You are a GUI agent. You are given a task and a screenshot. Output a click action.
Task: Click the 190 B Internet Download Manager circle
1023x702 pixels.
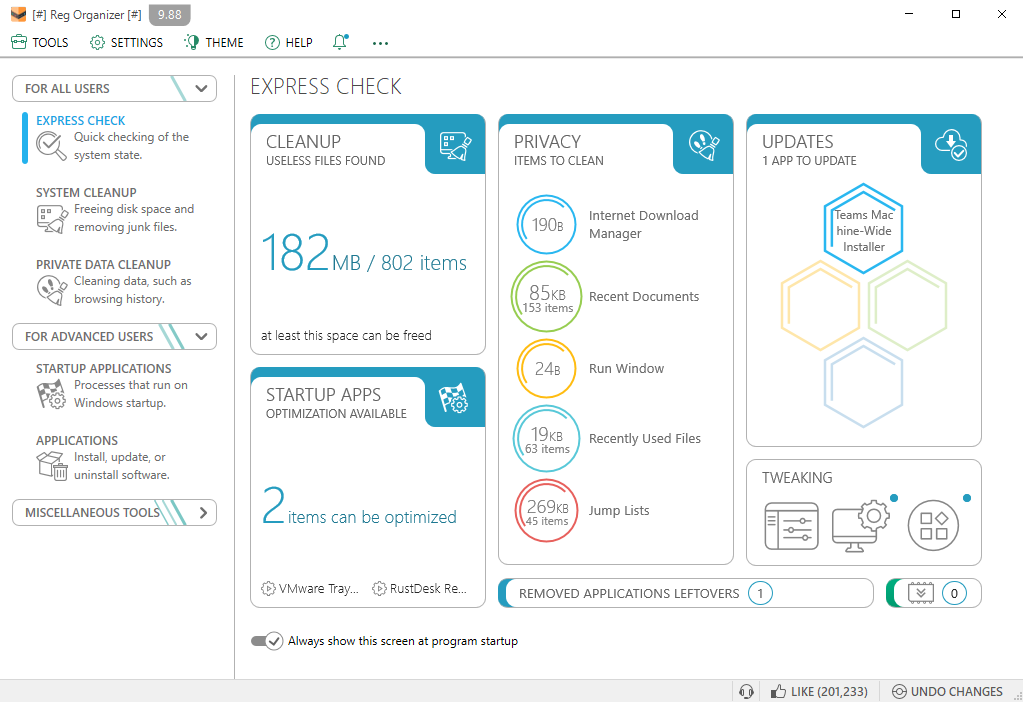pyautogui.click(x=547, y=224)
